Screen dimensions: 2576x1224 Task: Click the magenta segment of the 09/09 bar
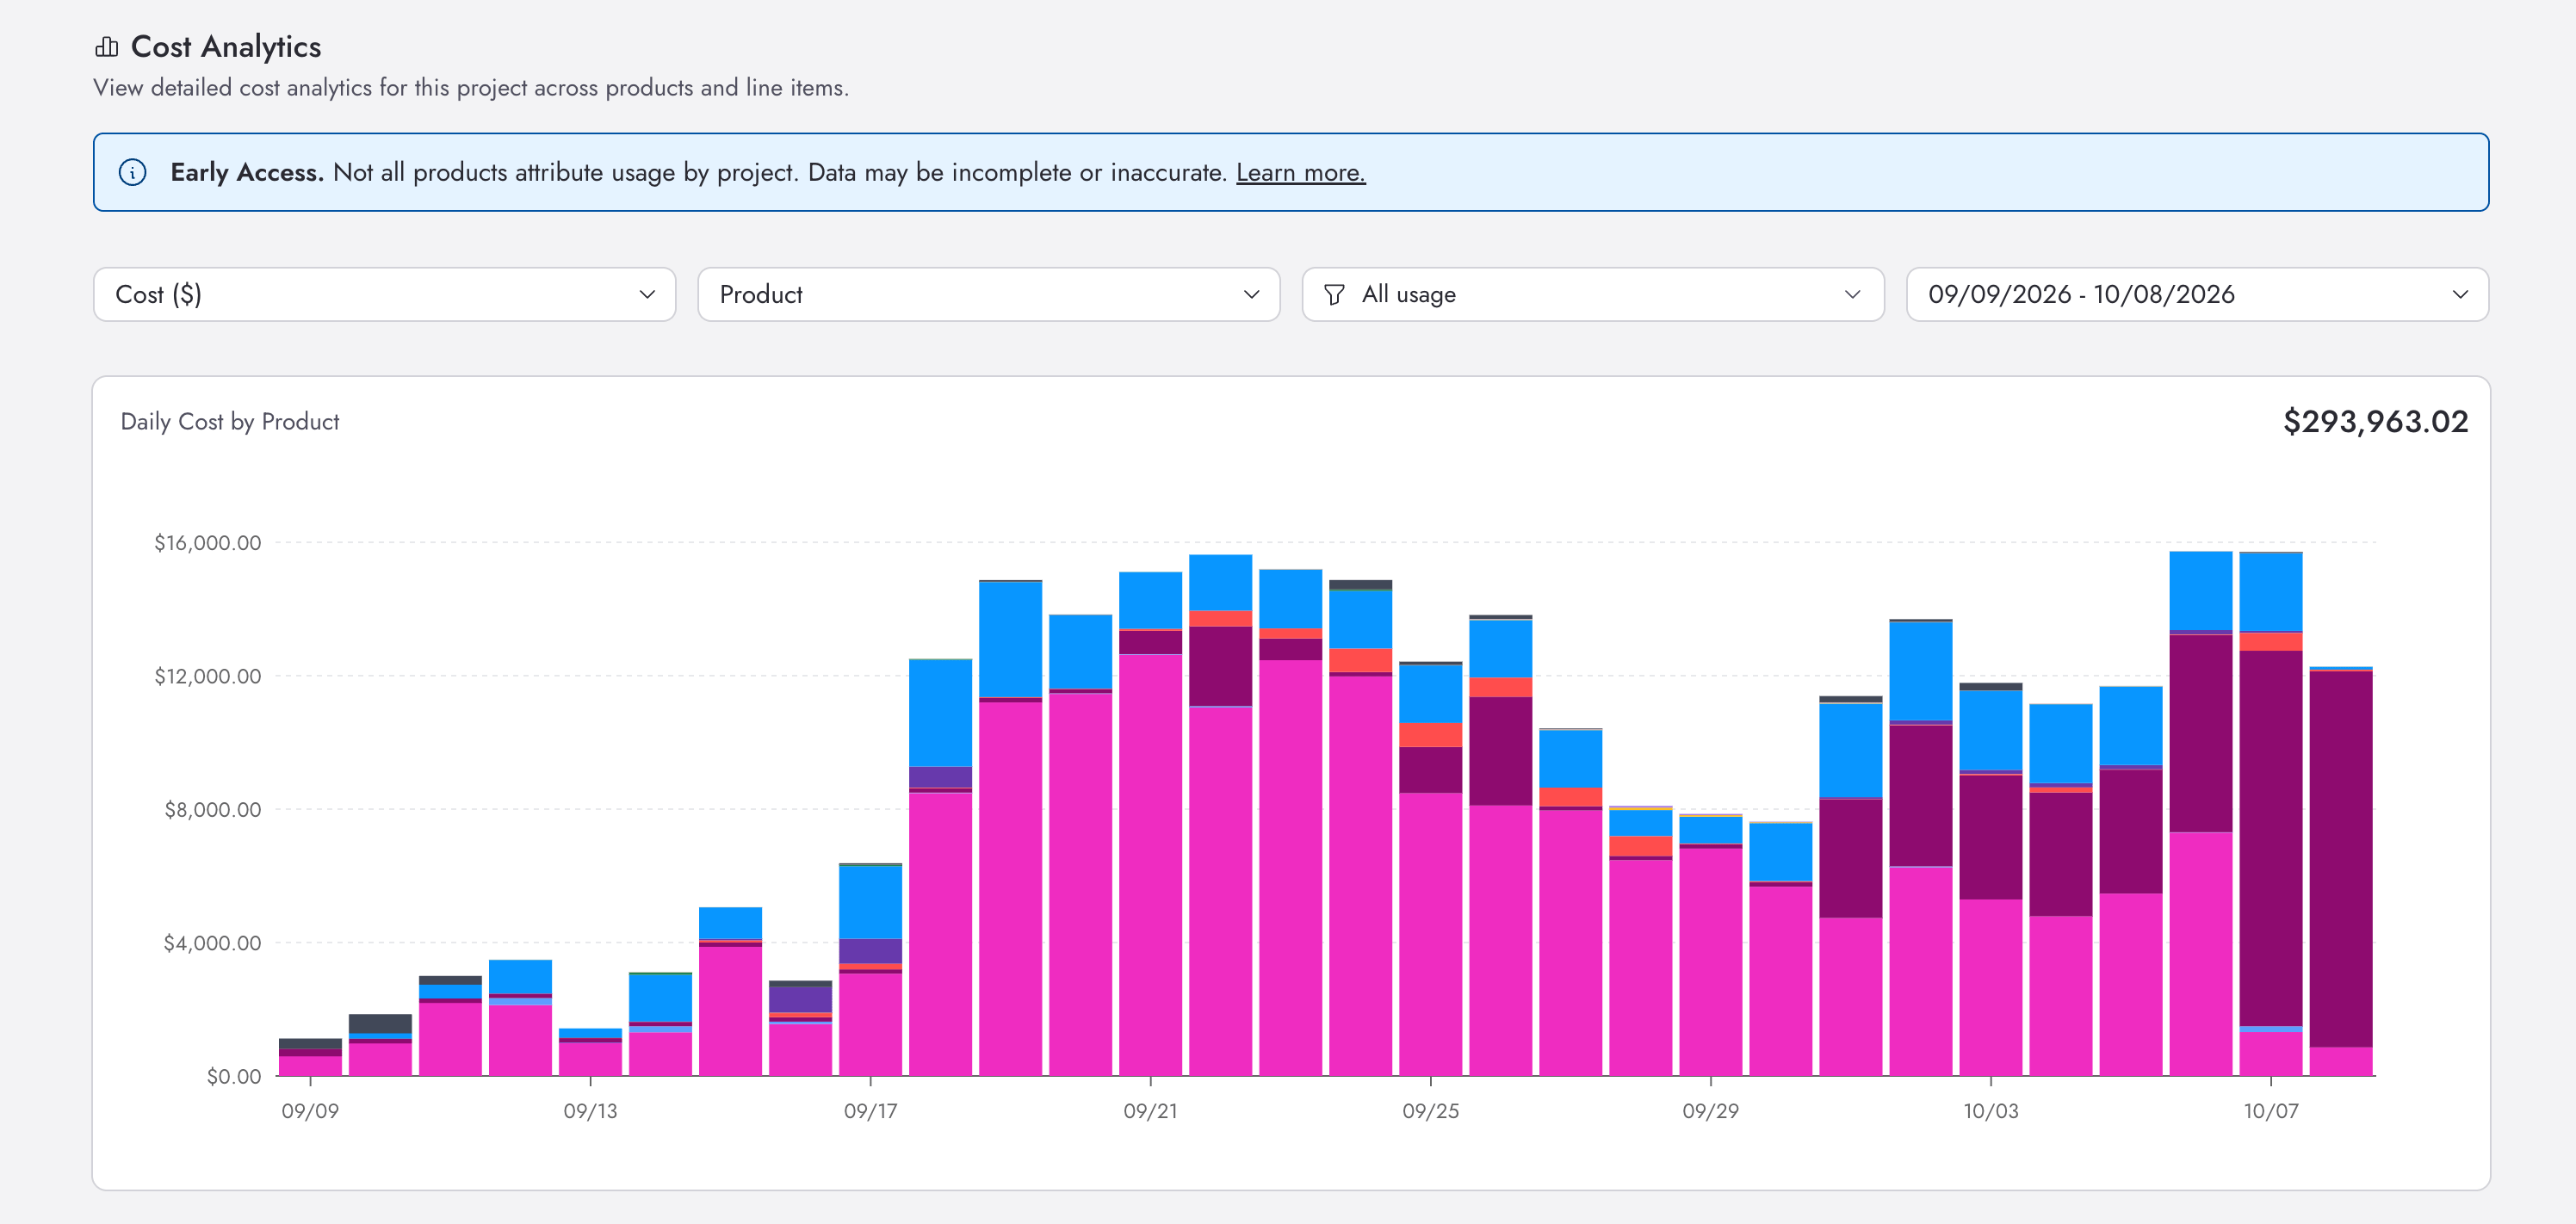tap(310, 1066)
